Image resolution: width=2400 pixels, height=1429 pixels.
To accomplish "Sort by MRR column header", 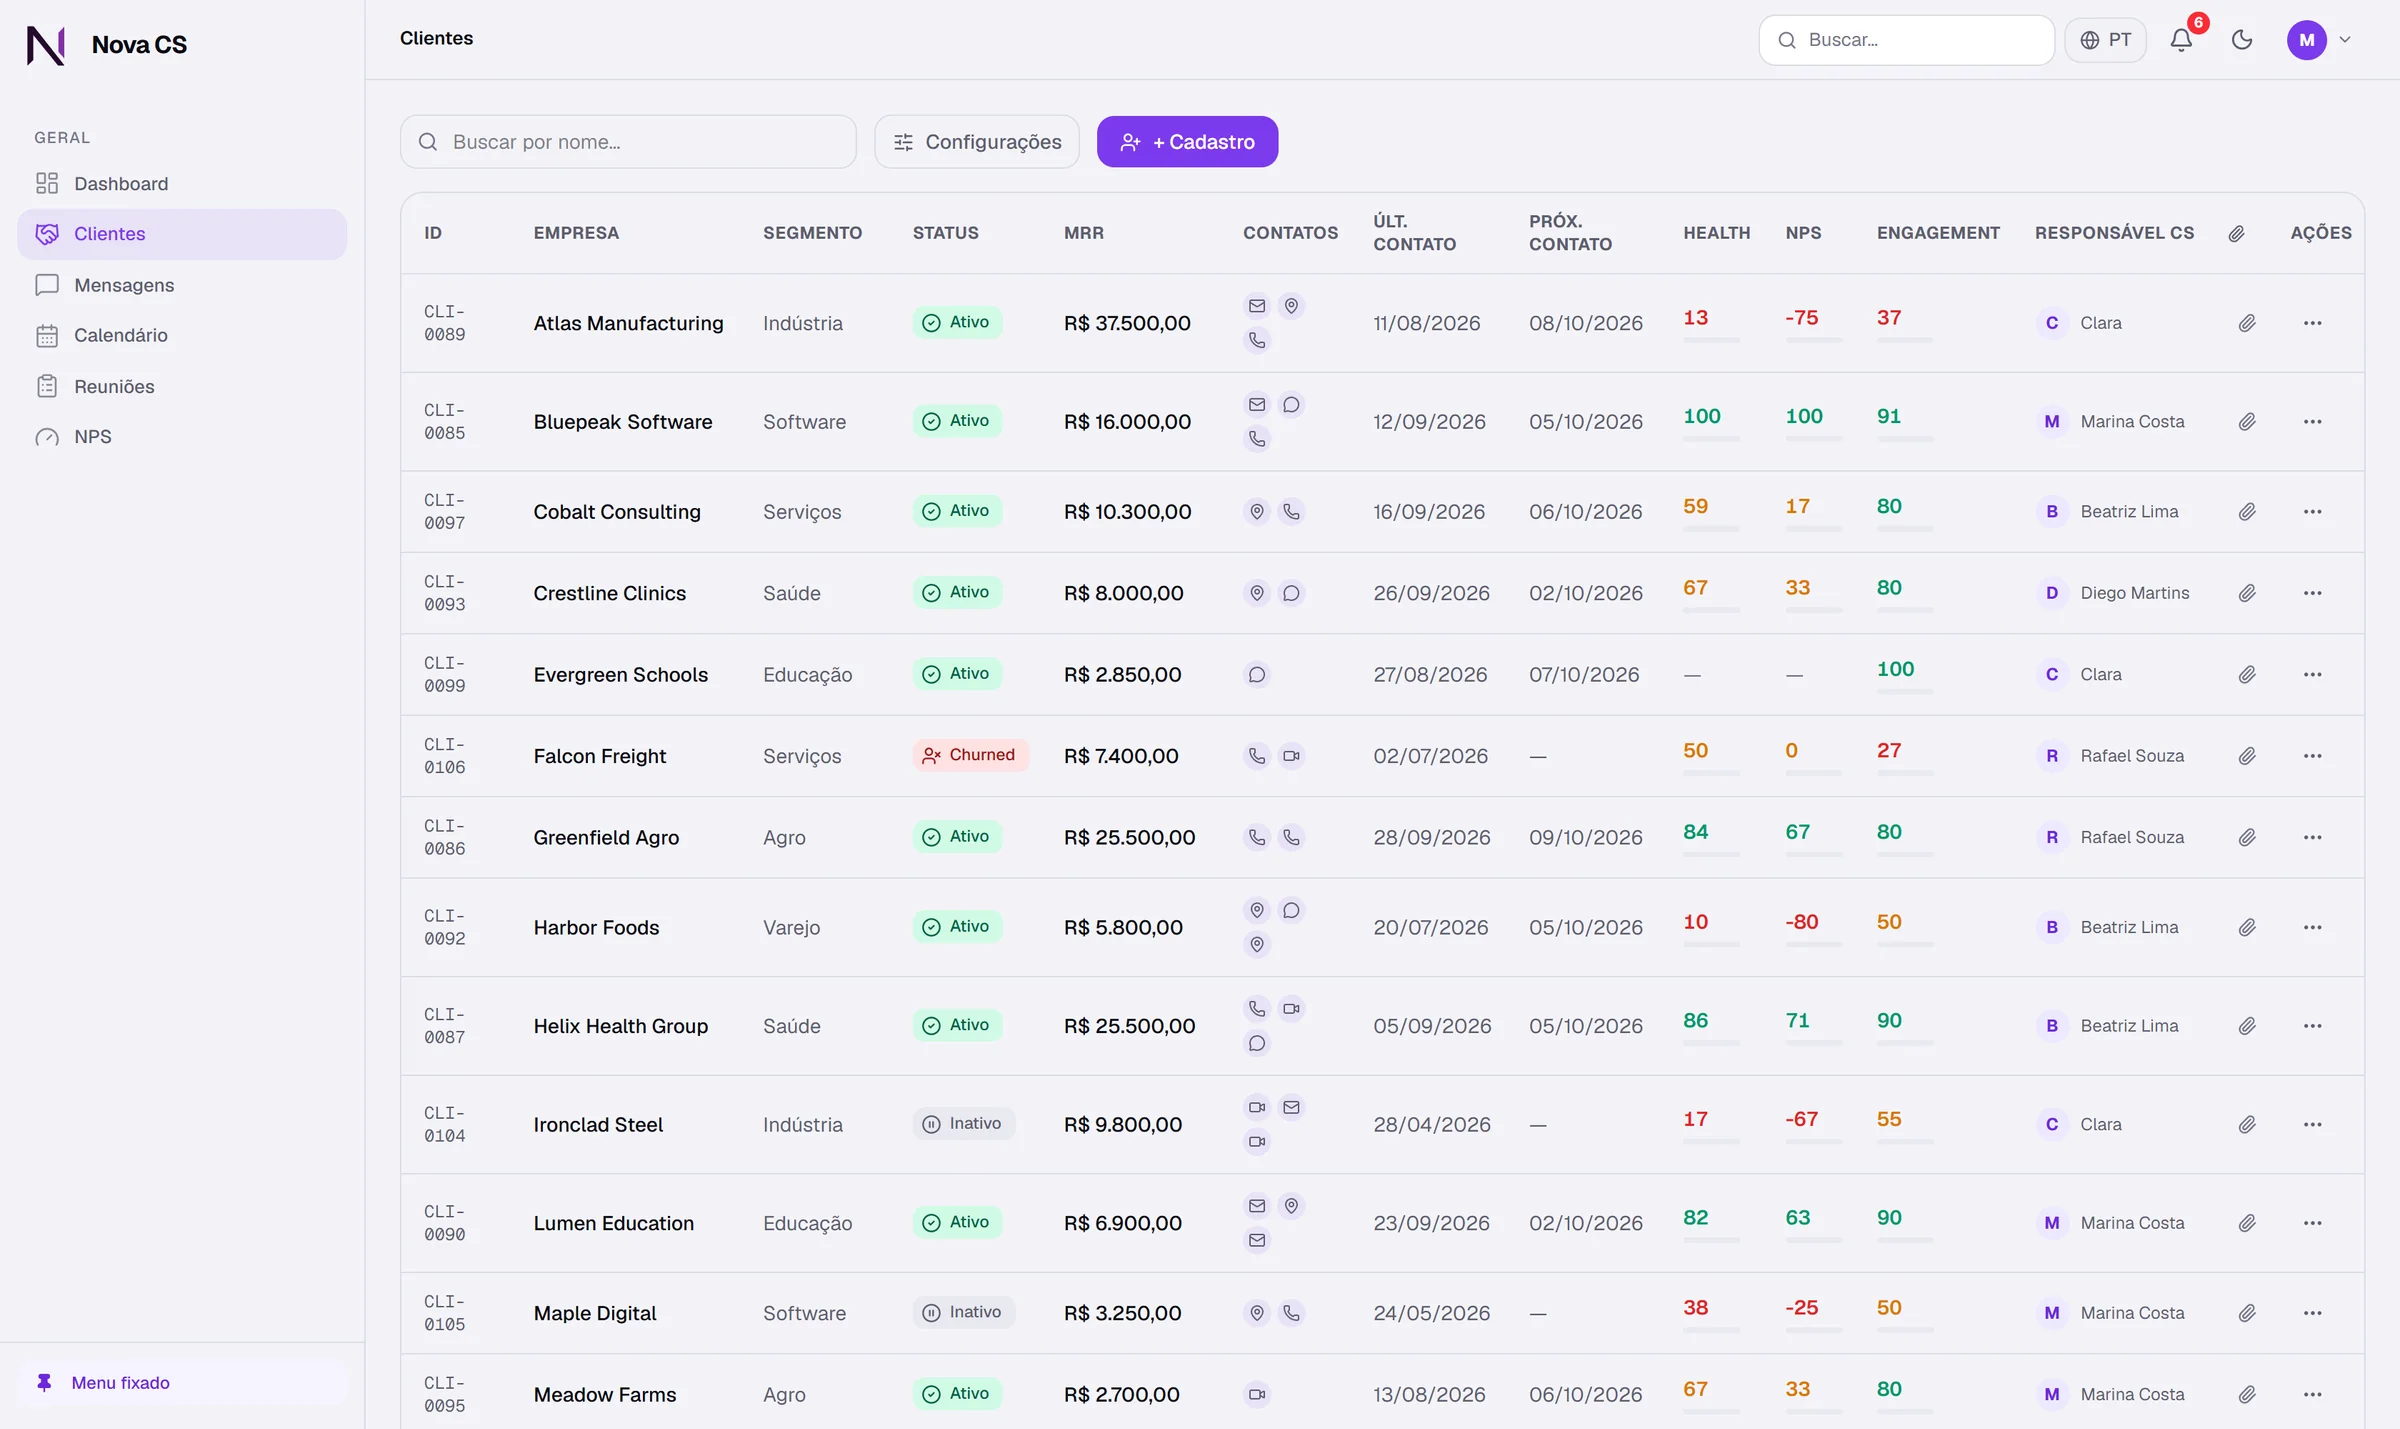I will click(1084, 233).
